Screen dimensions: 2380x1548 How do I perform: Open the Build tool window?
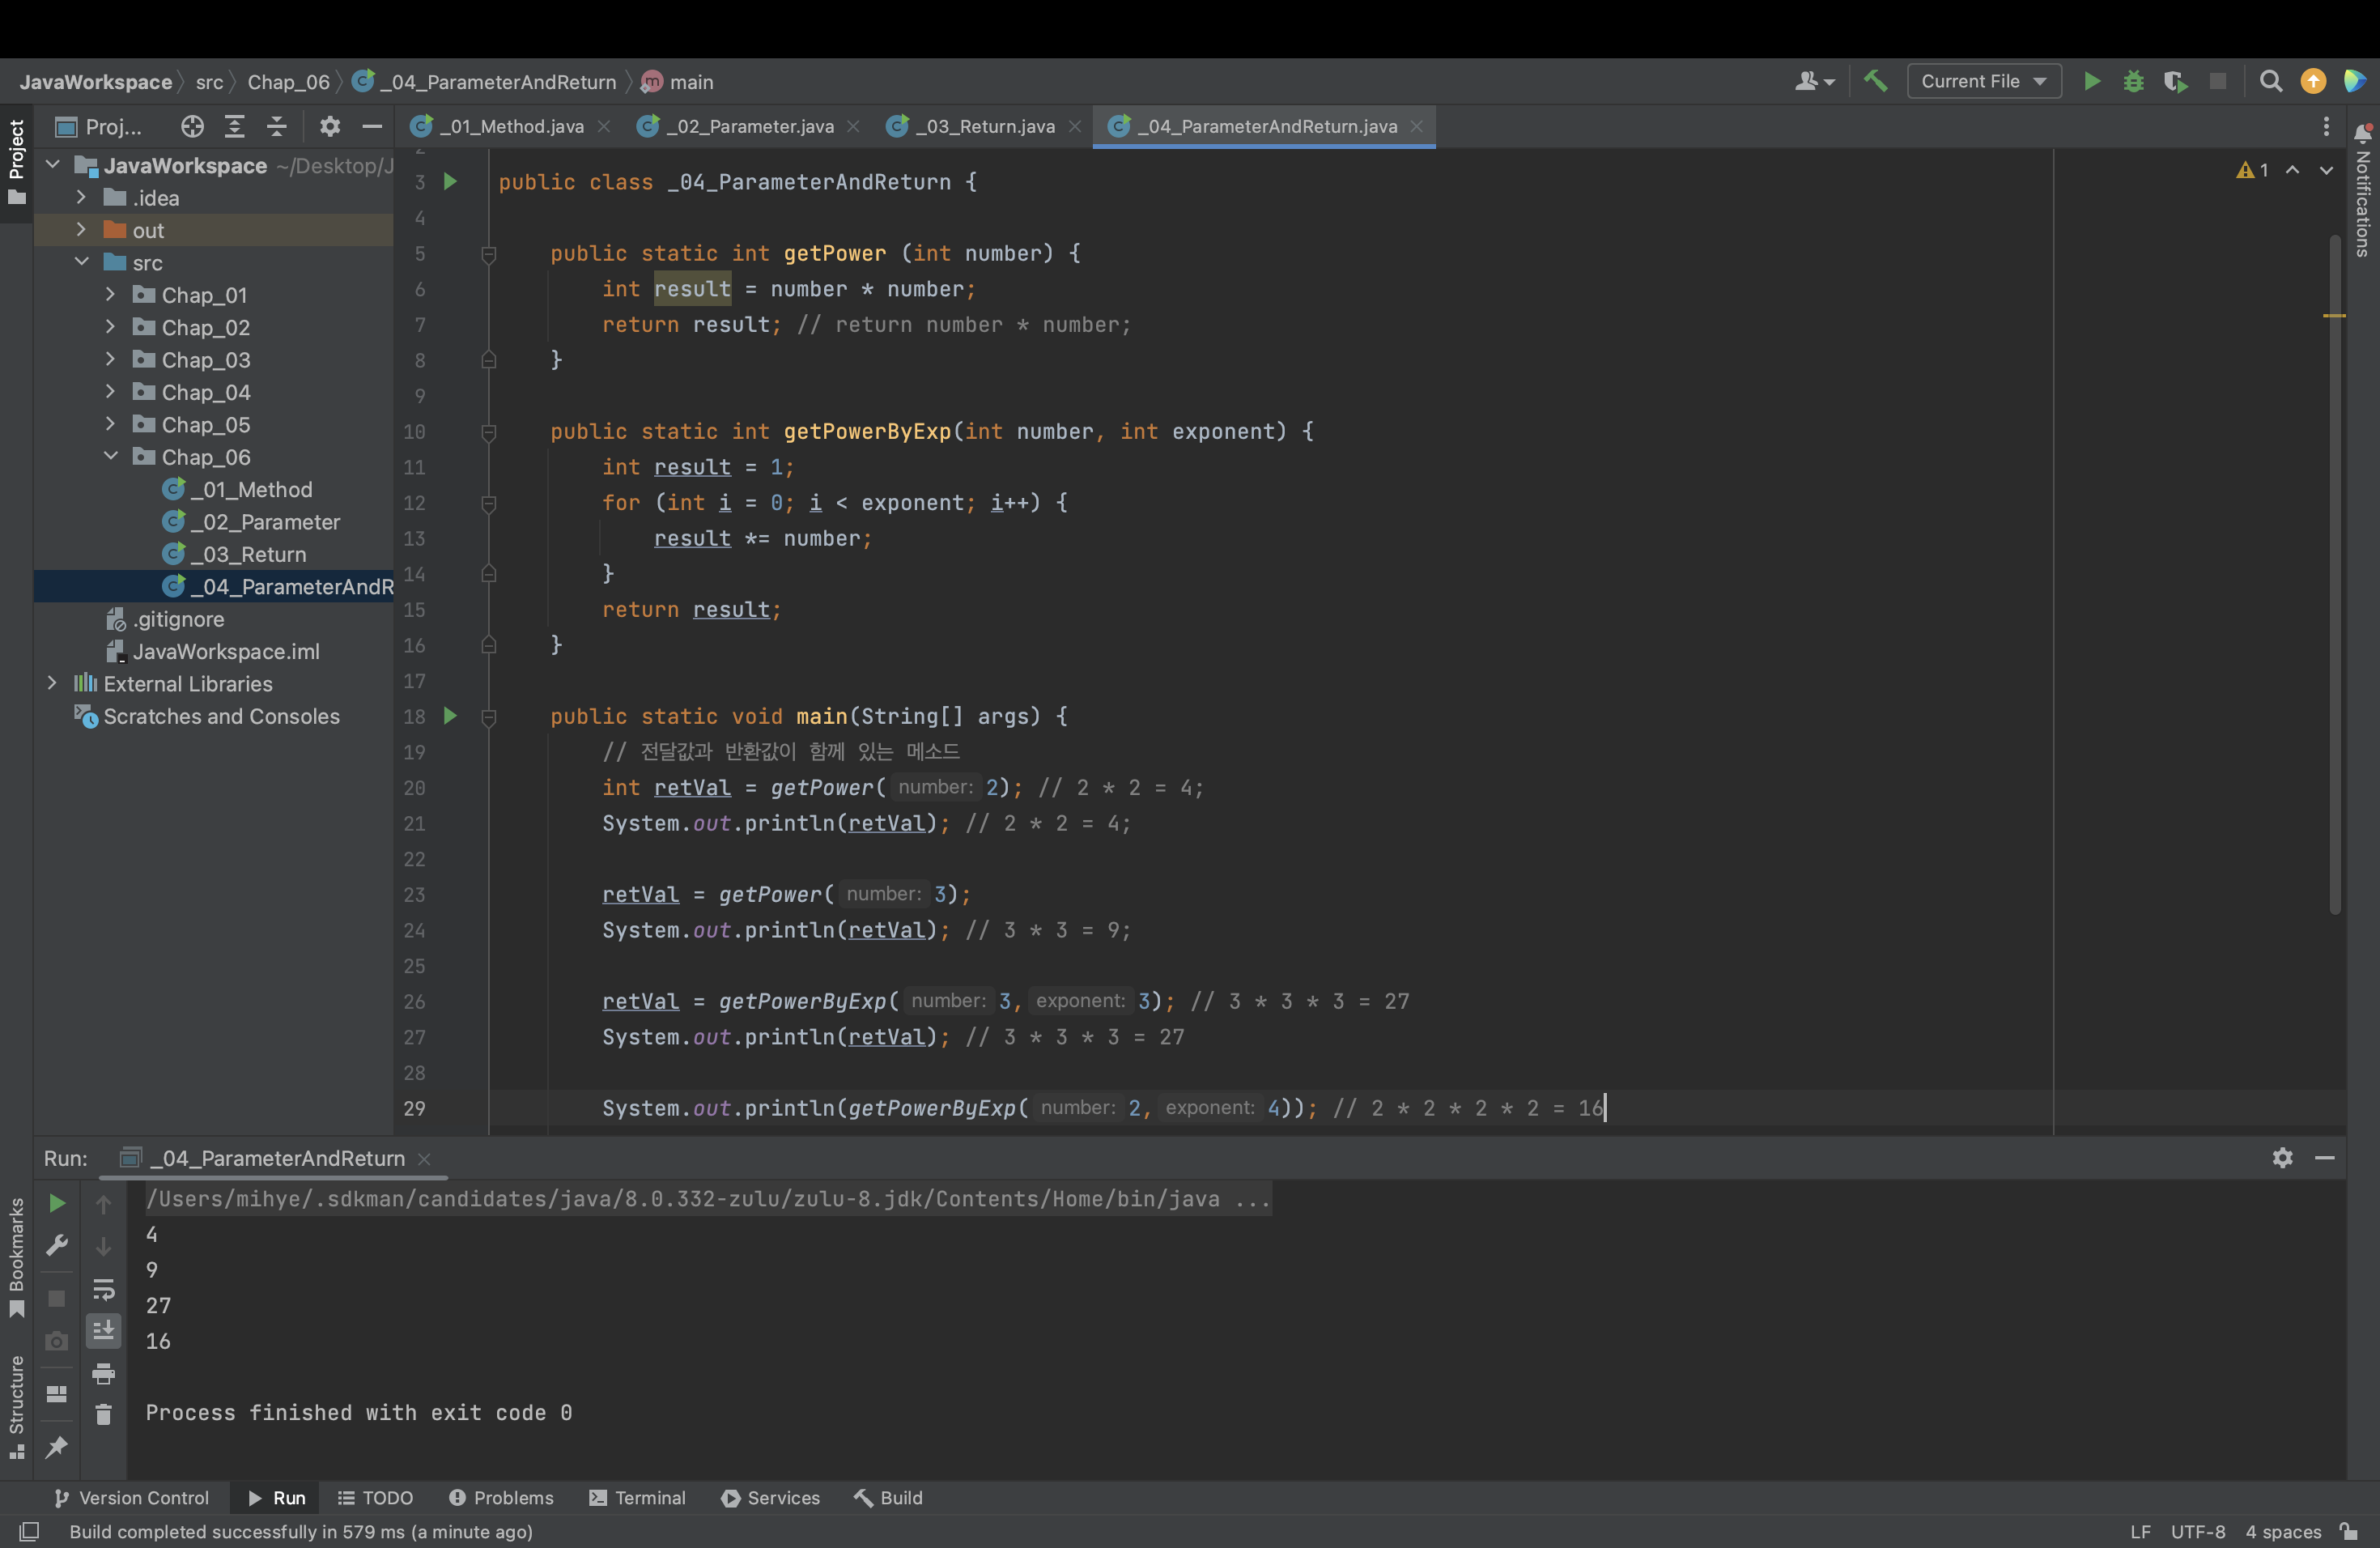(888, 1497)
